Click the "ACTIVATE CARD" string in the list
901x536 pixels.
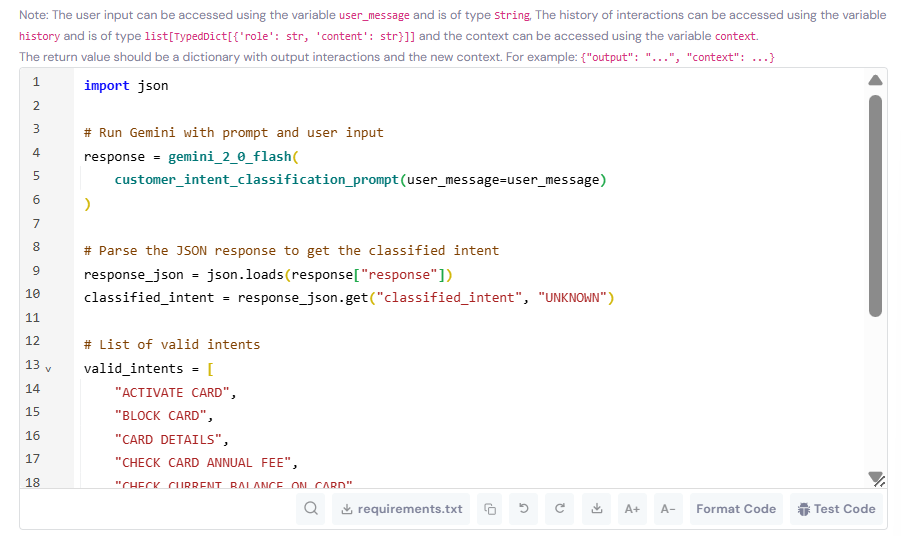tap(175, 393)
